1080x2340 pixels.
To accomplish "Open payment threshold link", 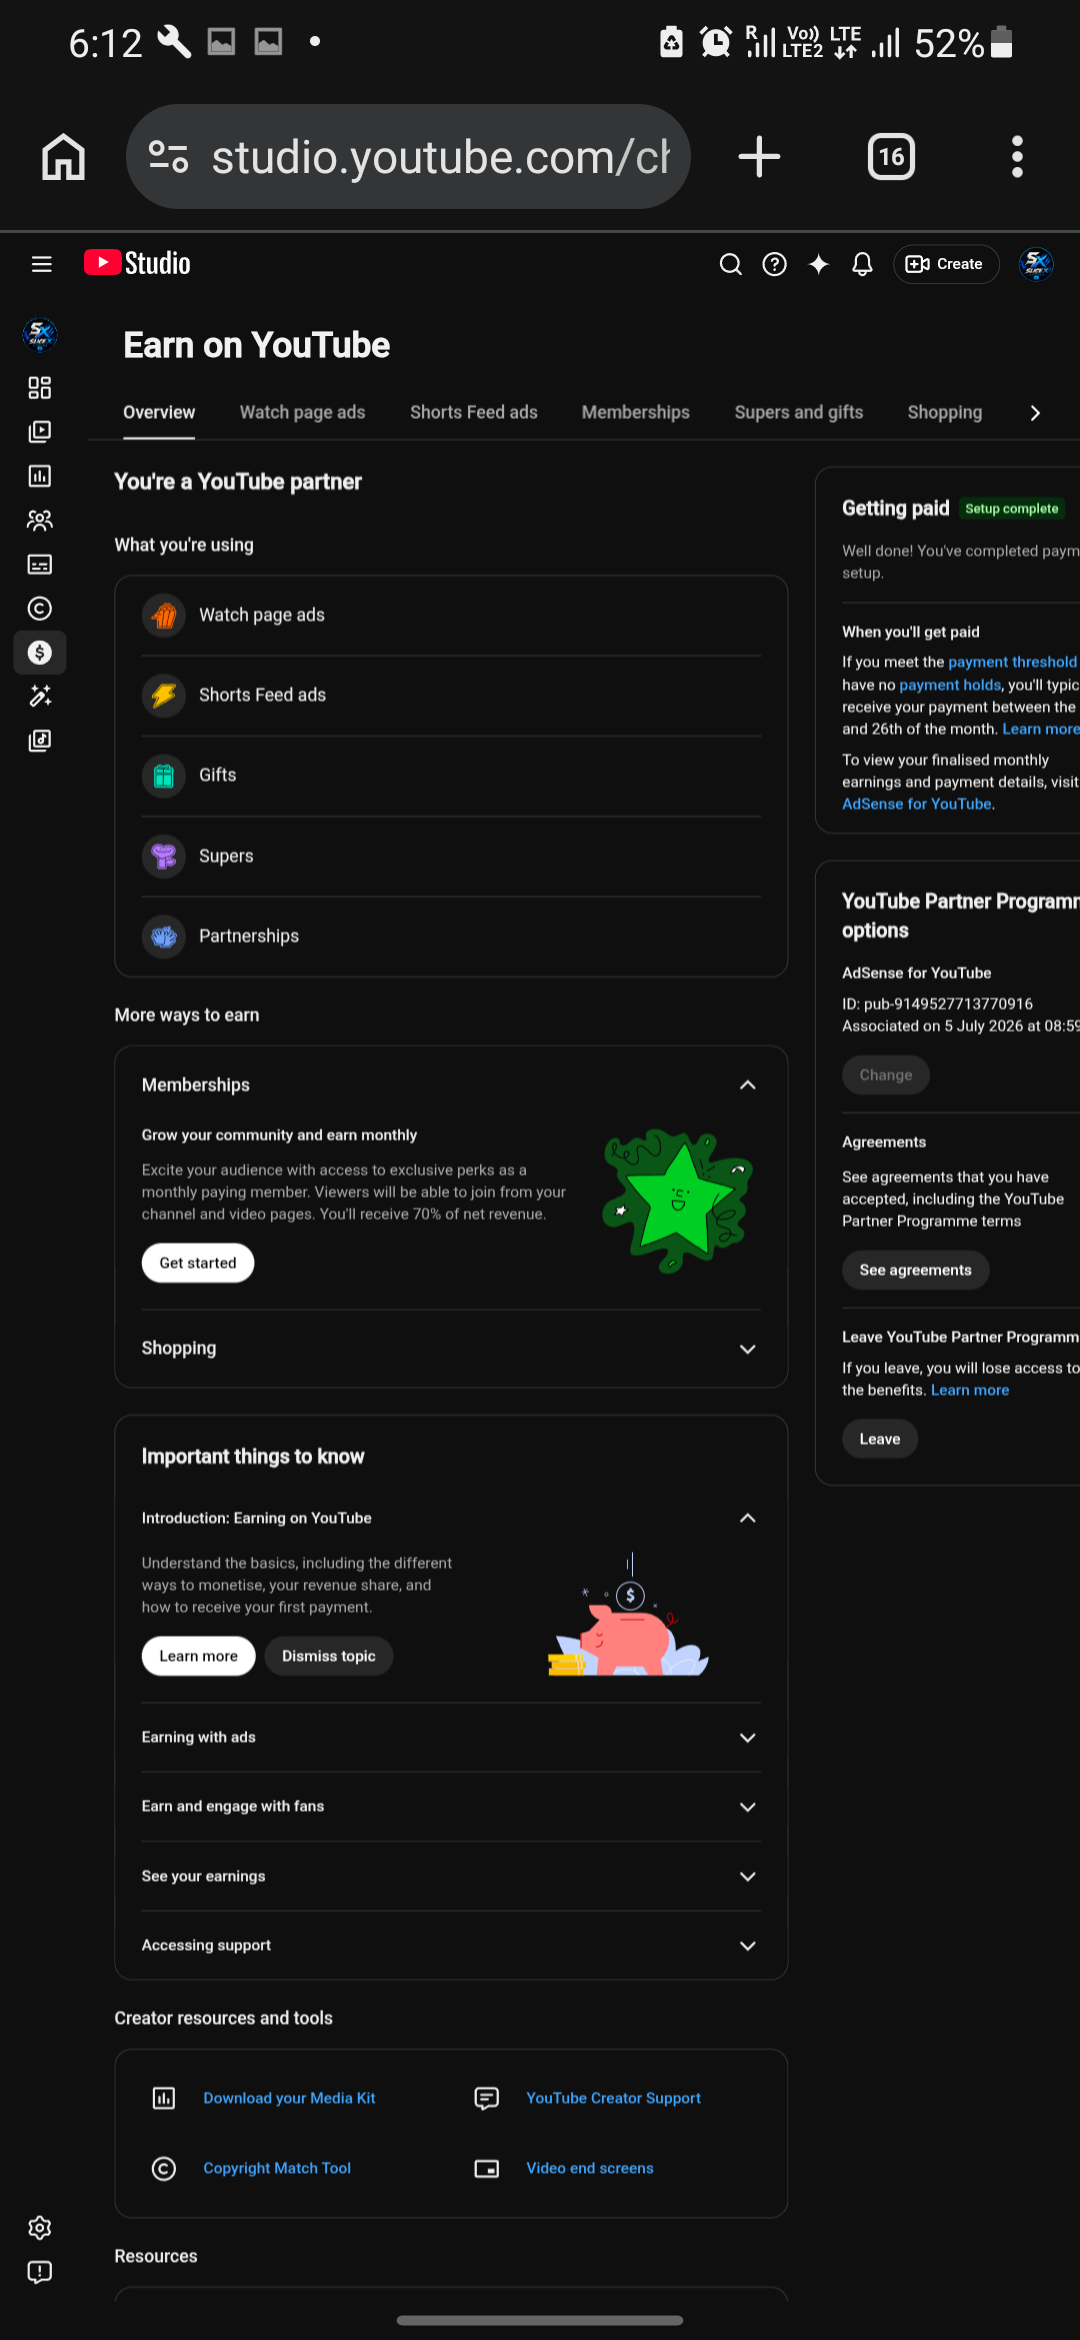I will pos(1012,662).
